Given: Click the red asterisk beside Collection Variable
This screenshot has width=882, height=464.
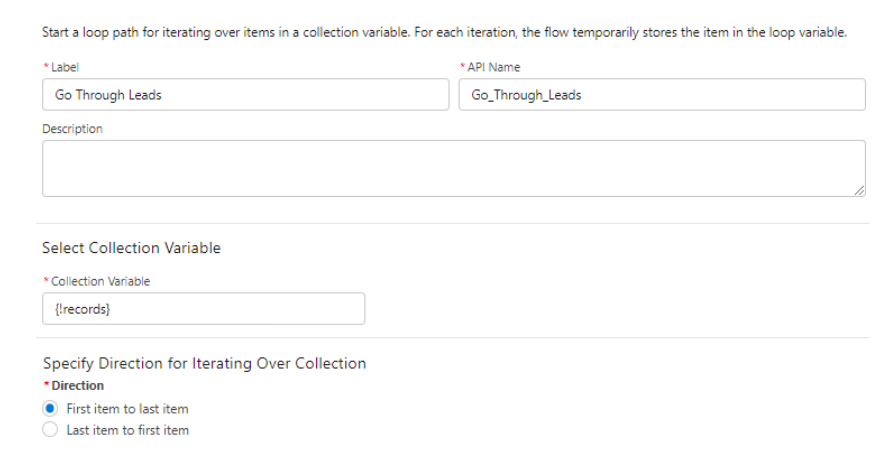Looking at the screenshot, I should [44, 281].
